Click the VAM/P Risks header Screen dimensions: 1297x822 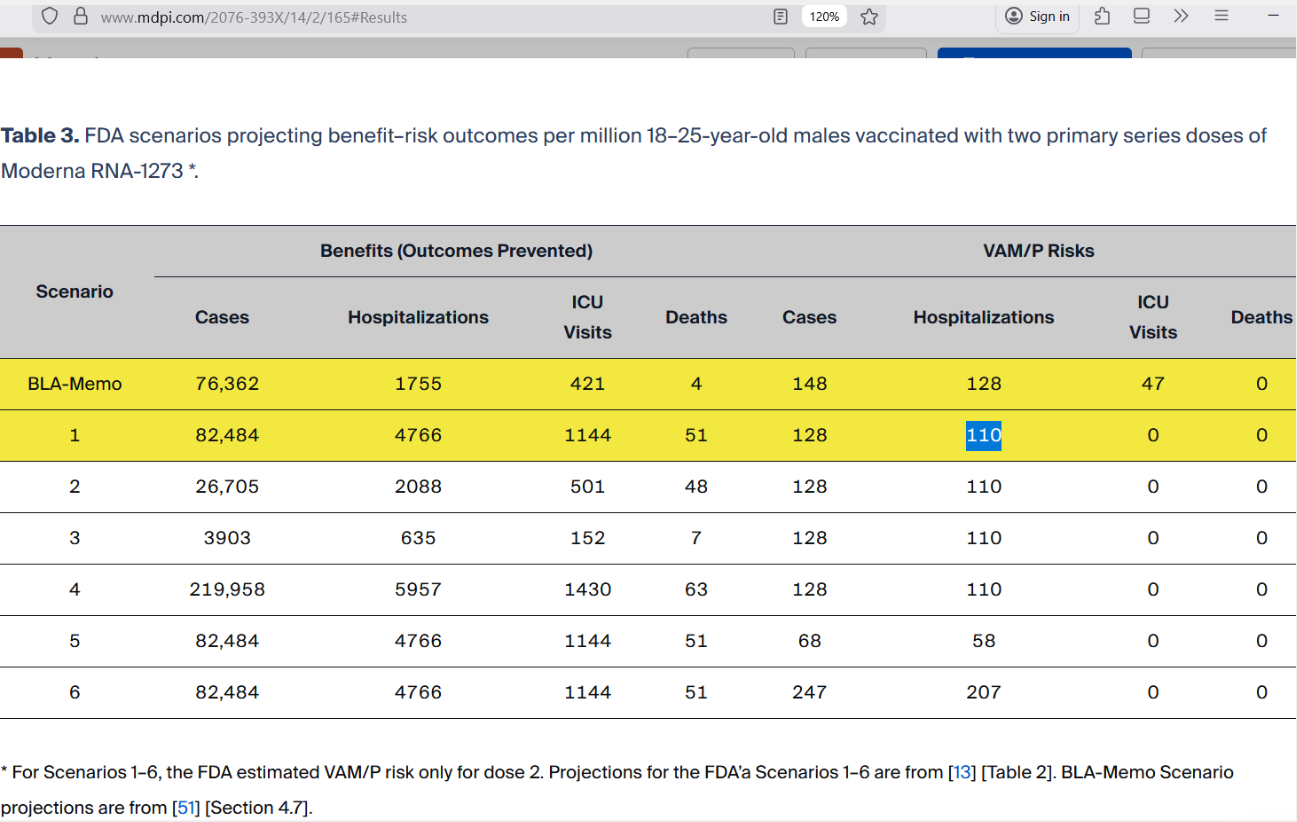point(1039,251)
